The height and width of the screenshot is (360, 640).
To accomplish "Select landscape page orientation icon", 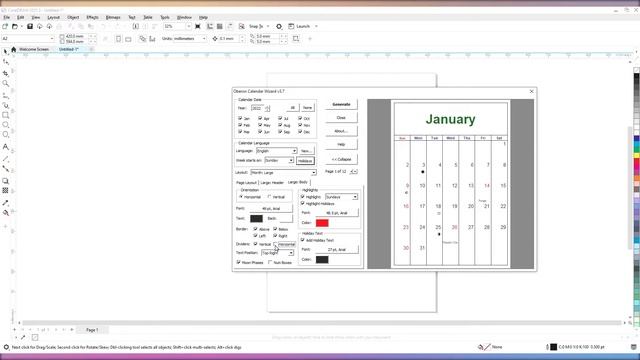I will 128,39.
